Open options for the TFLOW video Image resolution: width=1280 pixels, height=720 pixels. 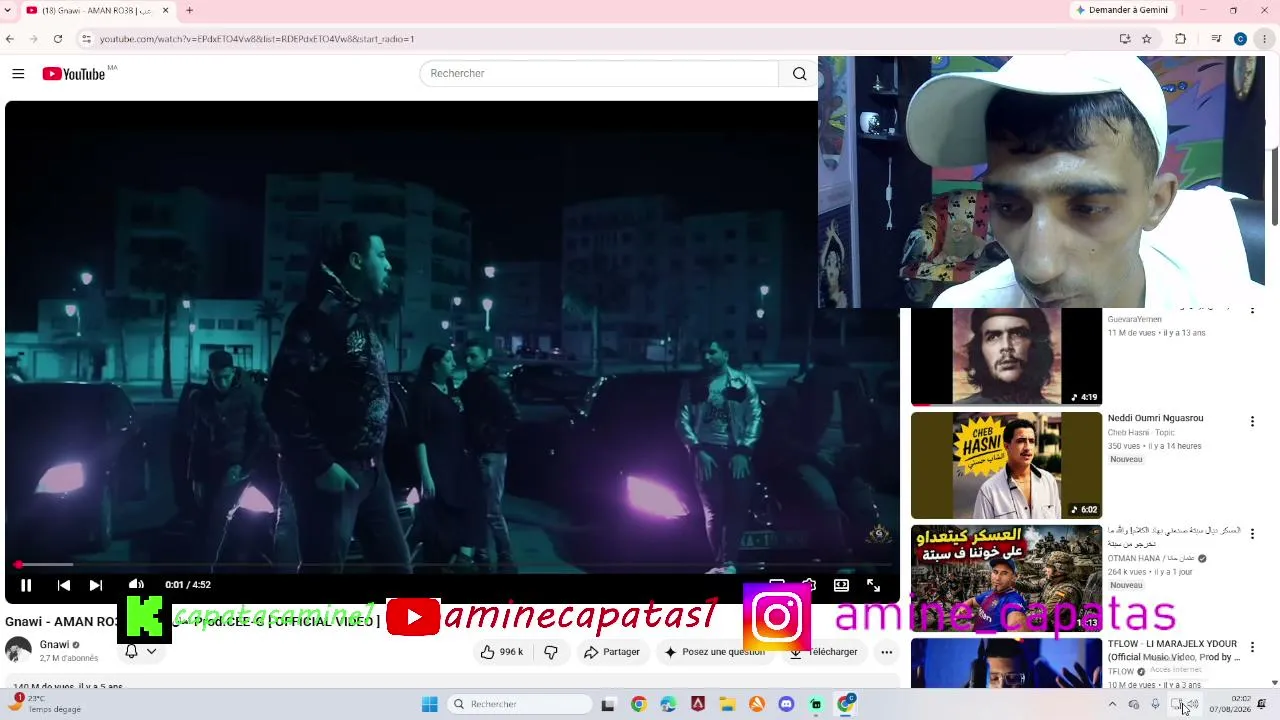coord(1252,647)
